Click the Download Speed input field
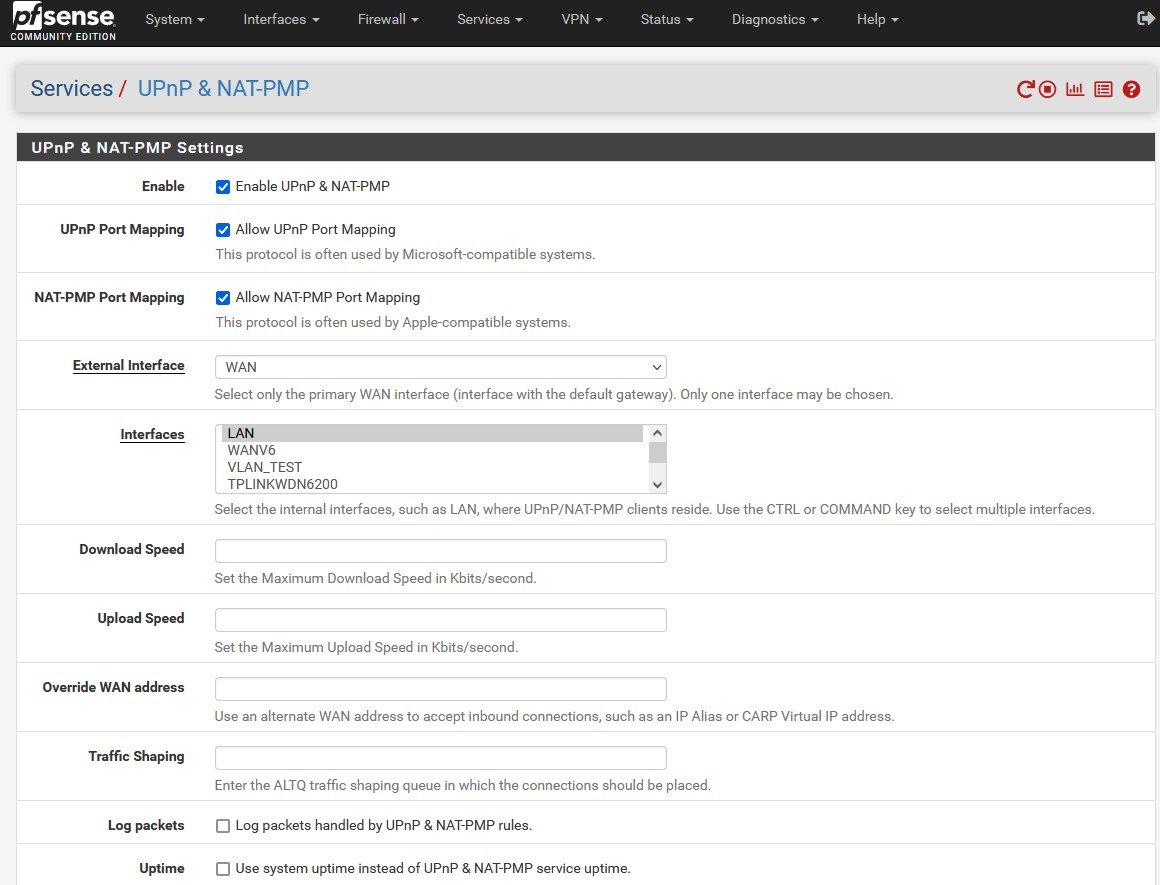The image size is (1160, 885). 440,551
